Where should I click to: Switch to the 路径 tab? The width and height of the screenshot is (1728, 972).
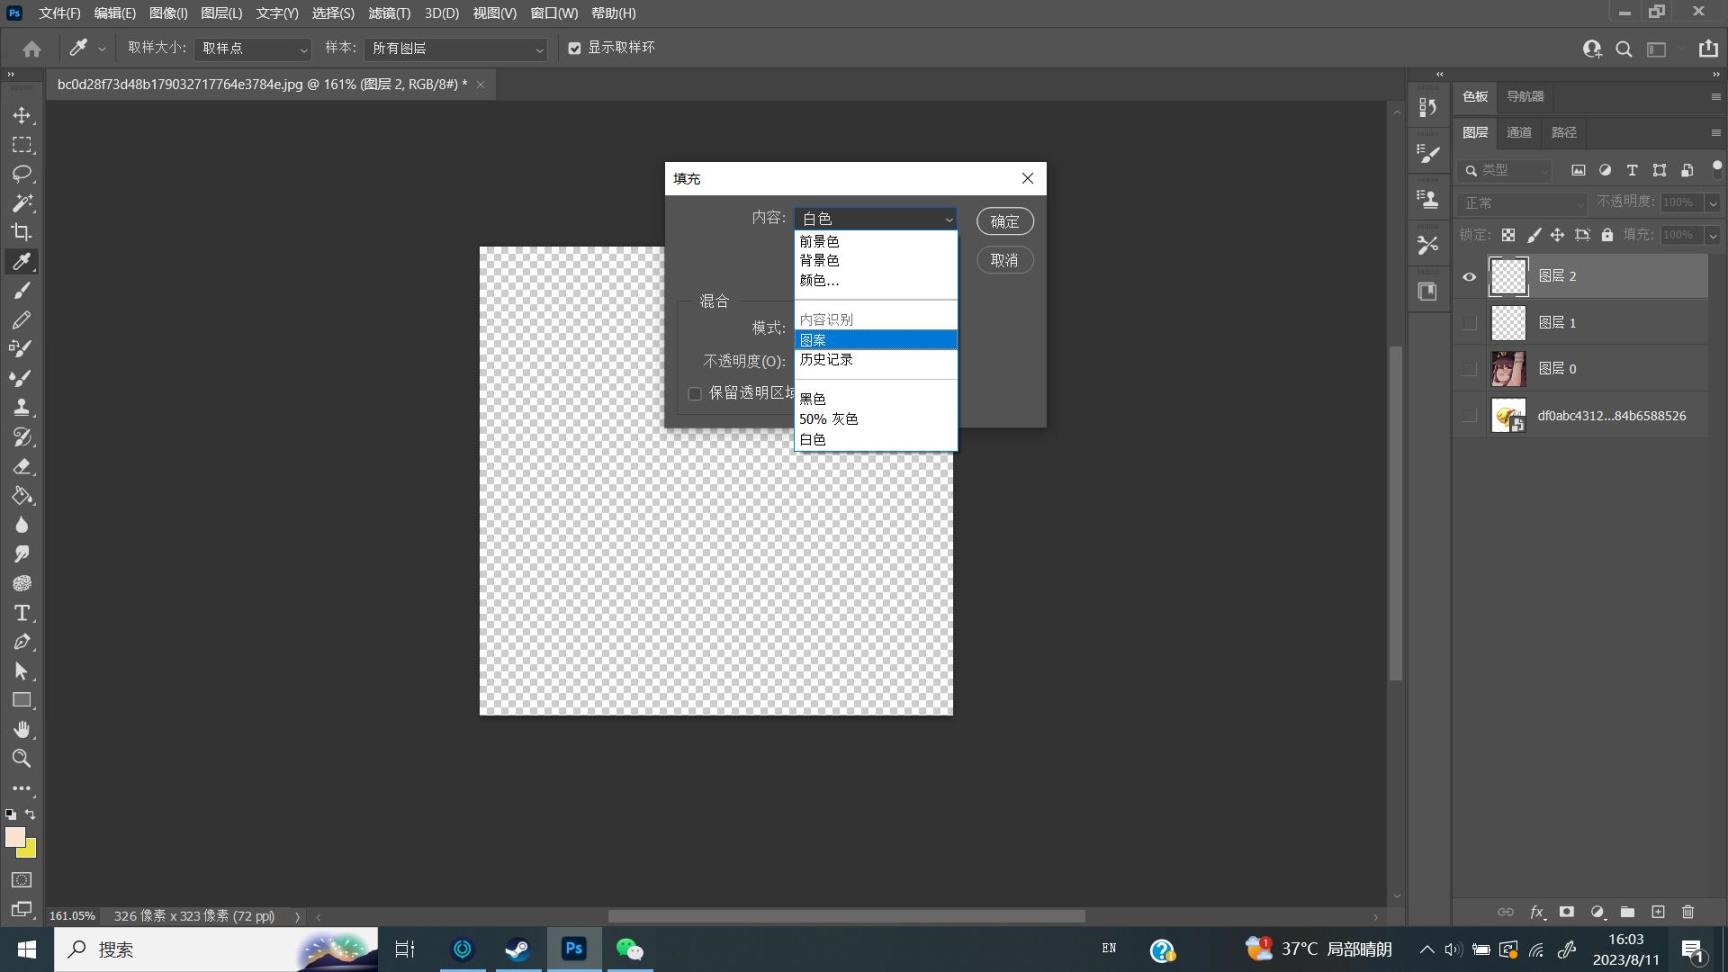(1564, 132)
